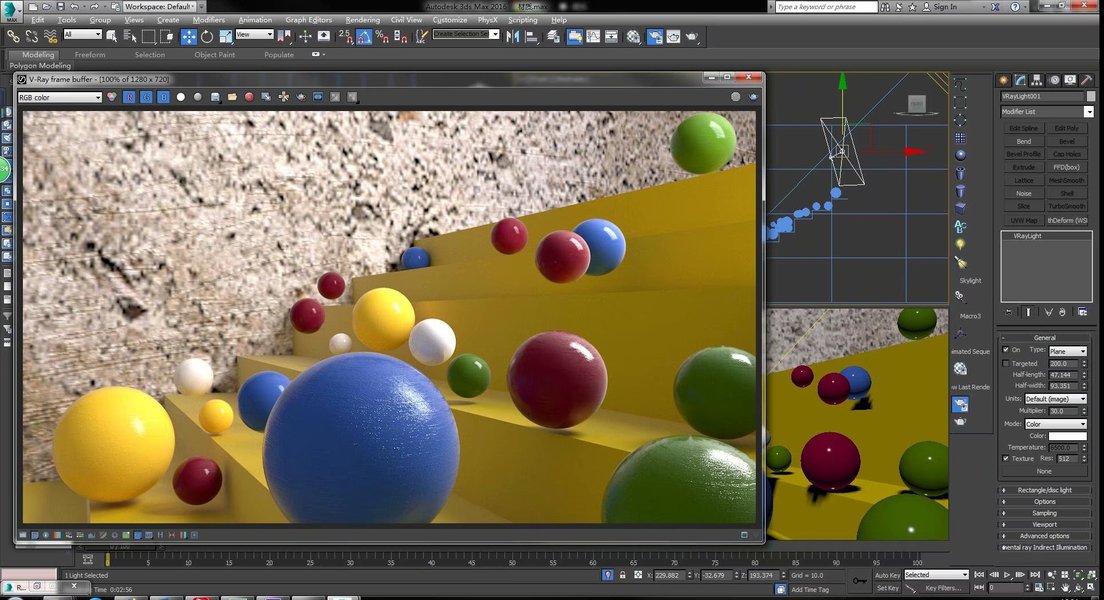Click the TurboSmooth modifier button
The image size is (1104, 600).
(x=1066, y=206)
